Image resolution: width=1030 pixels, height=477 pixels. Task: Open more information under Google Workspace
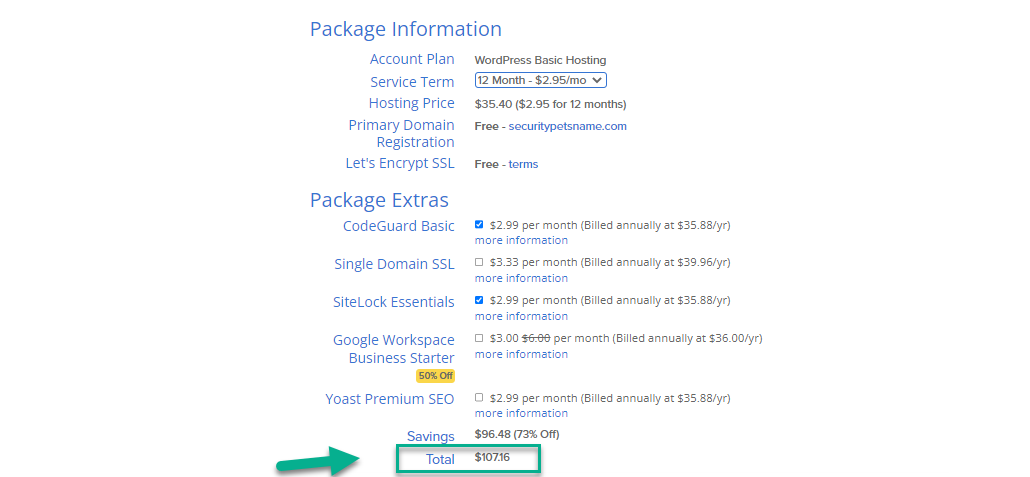click(x=521, y=354)
